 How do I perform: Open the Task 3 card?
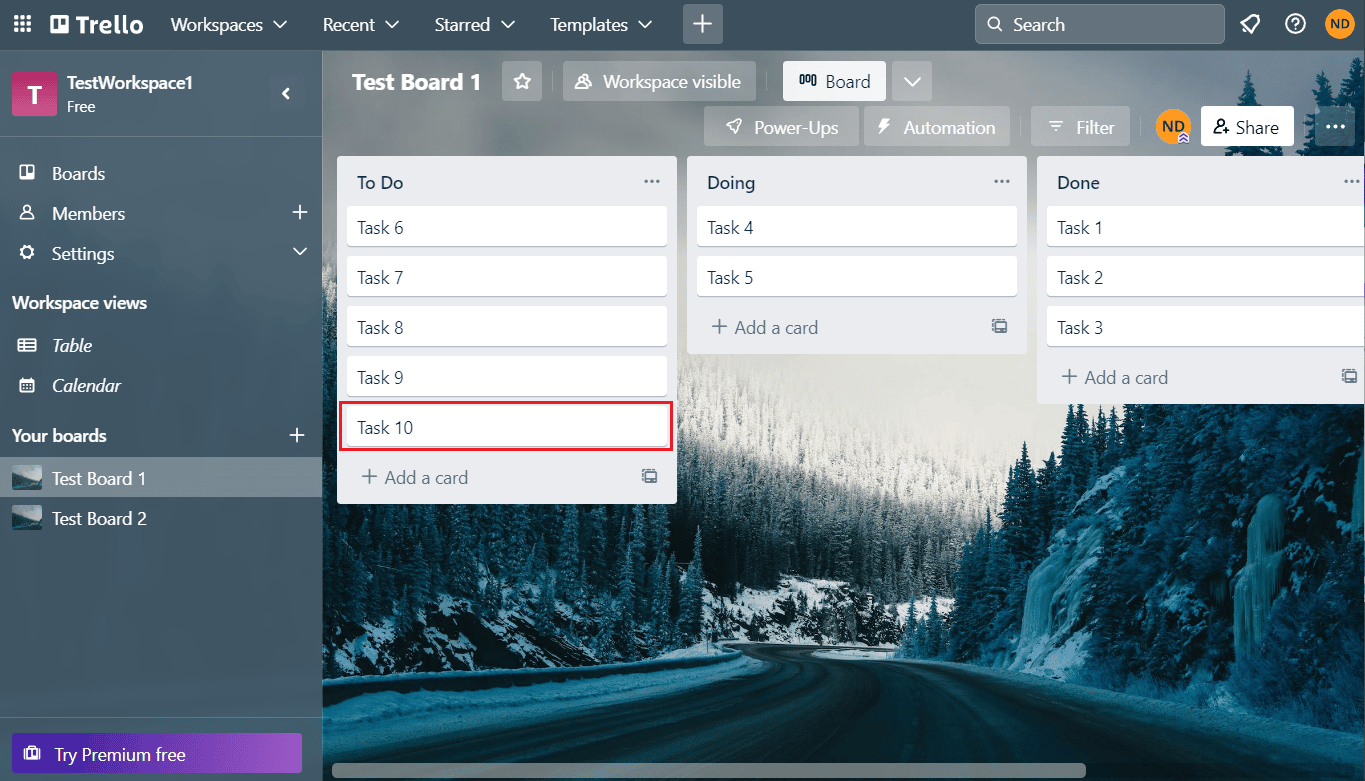[1206, 327]
